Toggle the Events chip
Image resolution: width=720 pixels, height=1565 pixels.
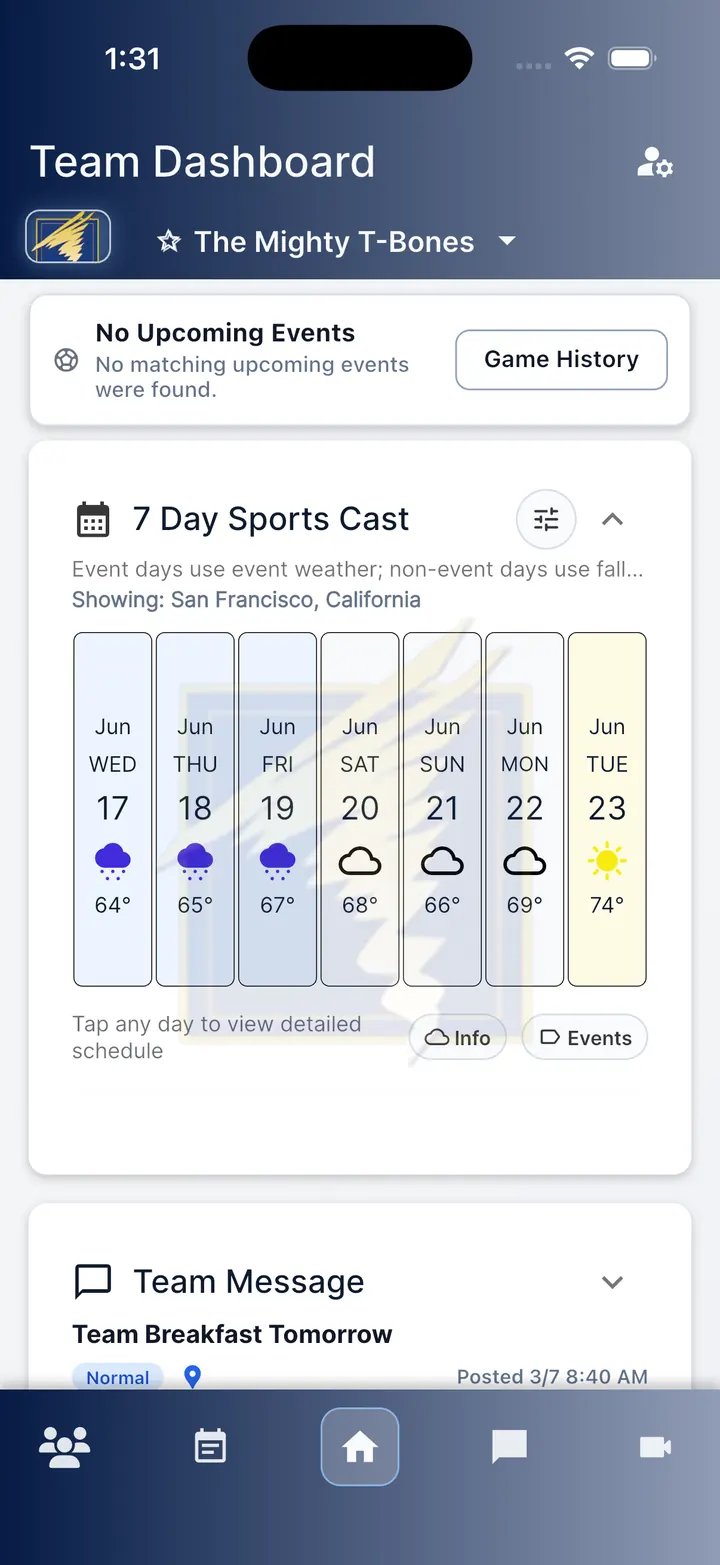585,1038
